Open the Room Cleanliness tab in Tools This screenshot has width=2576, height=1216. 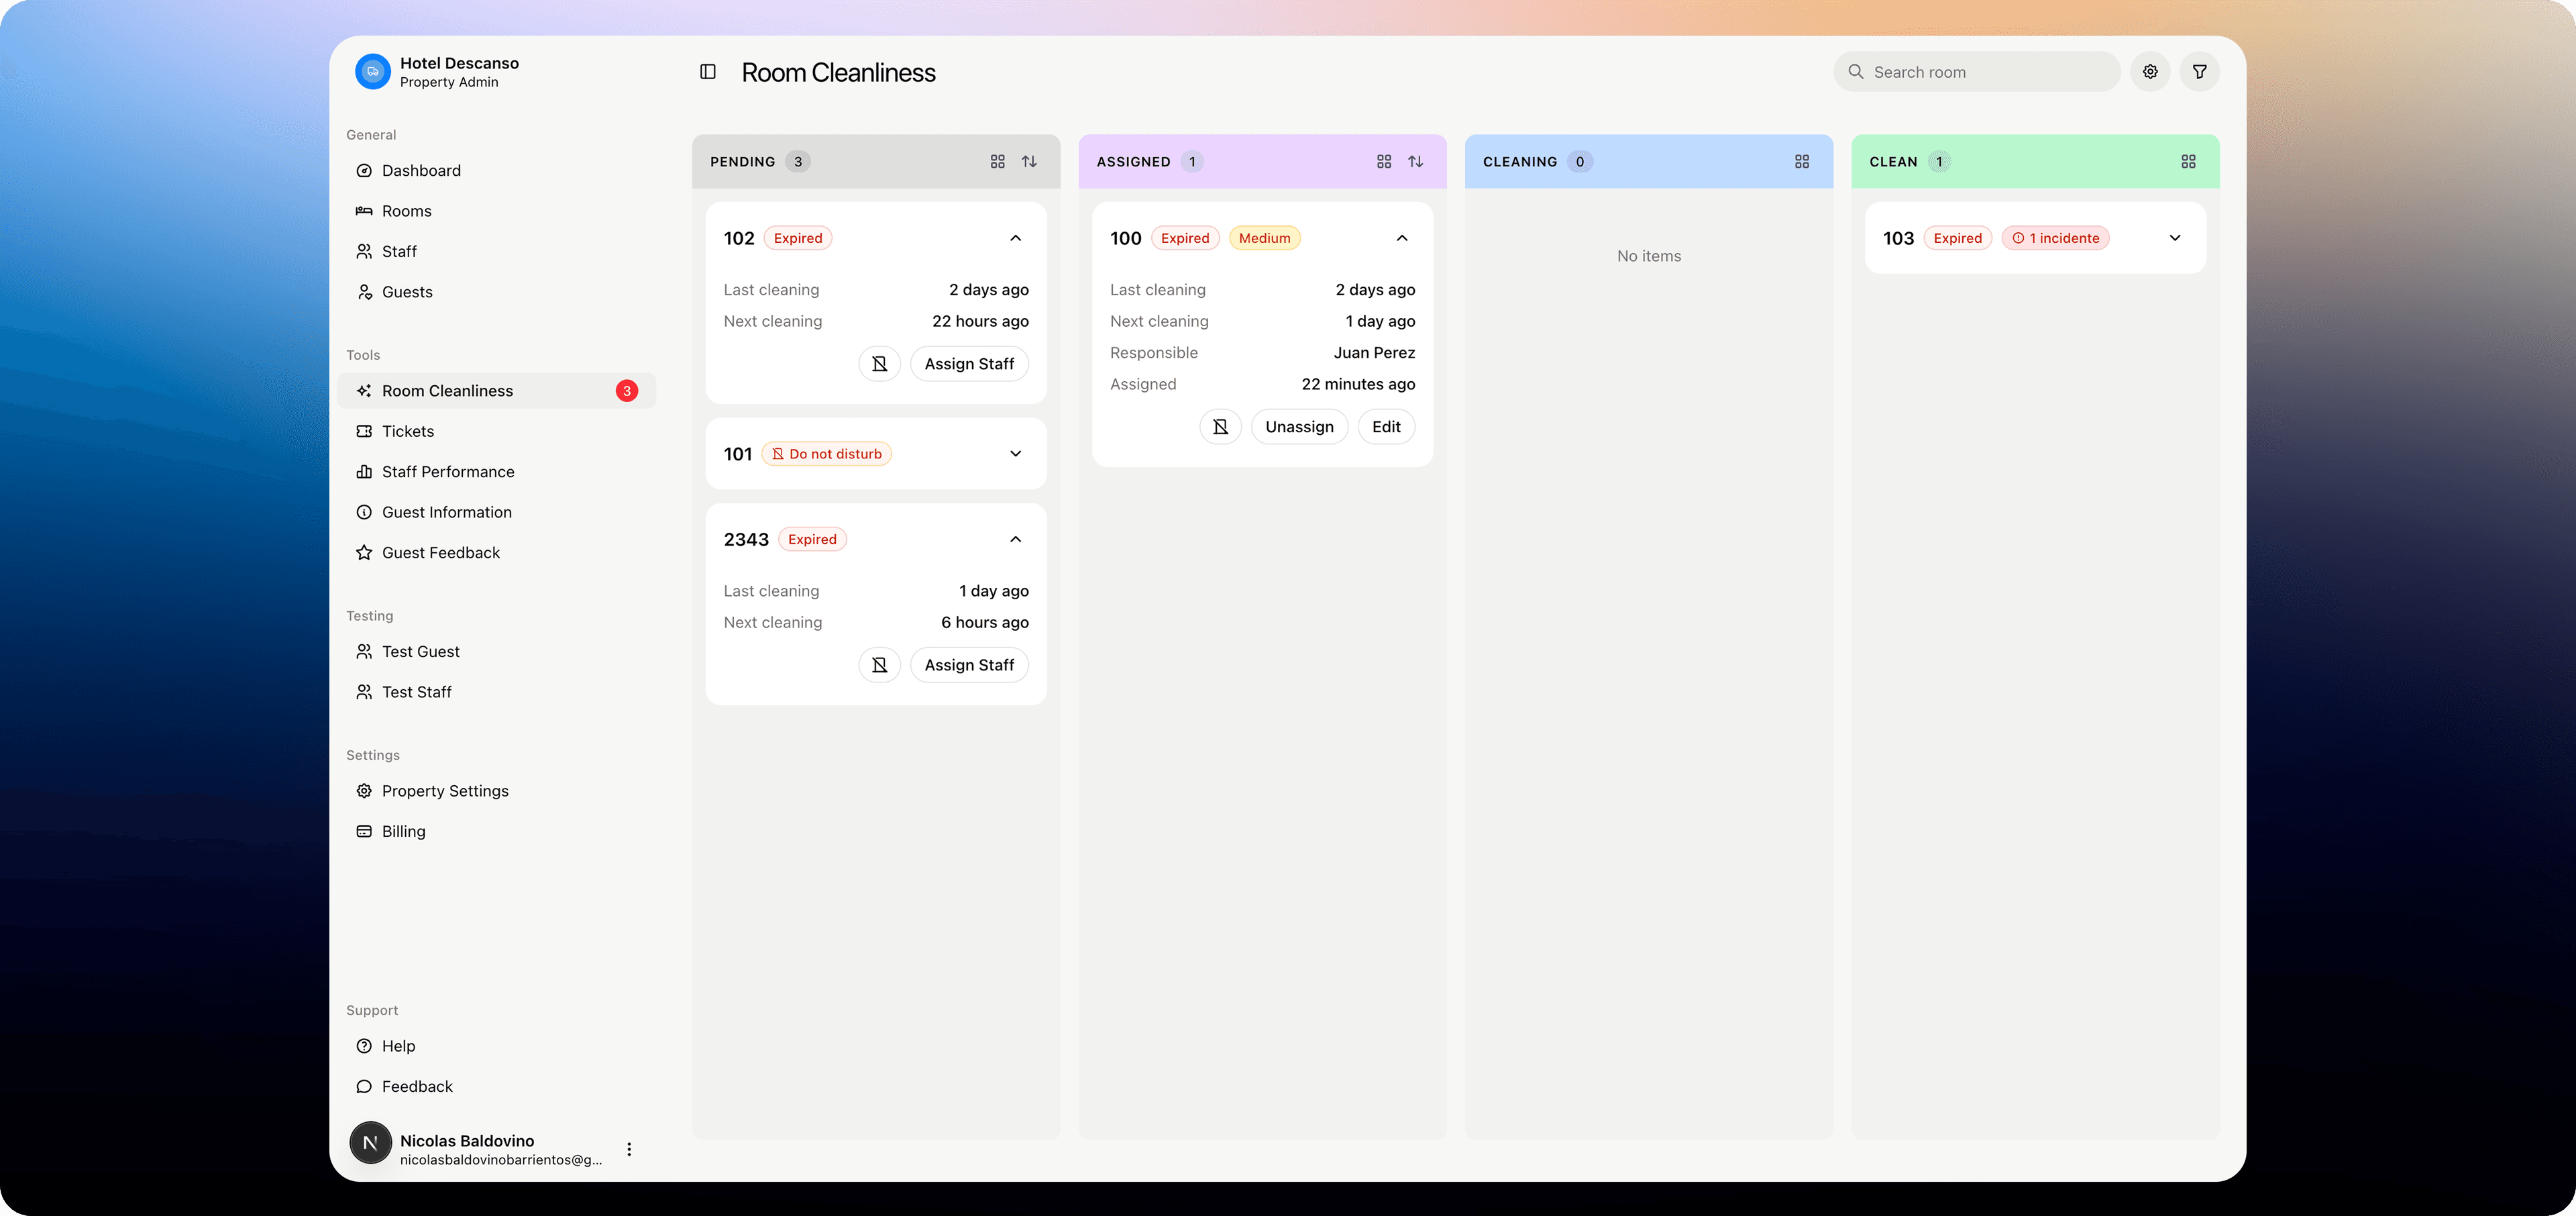click(447, 390)
